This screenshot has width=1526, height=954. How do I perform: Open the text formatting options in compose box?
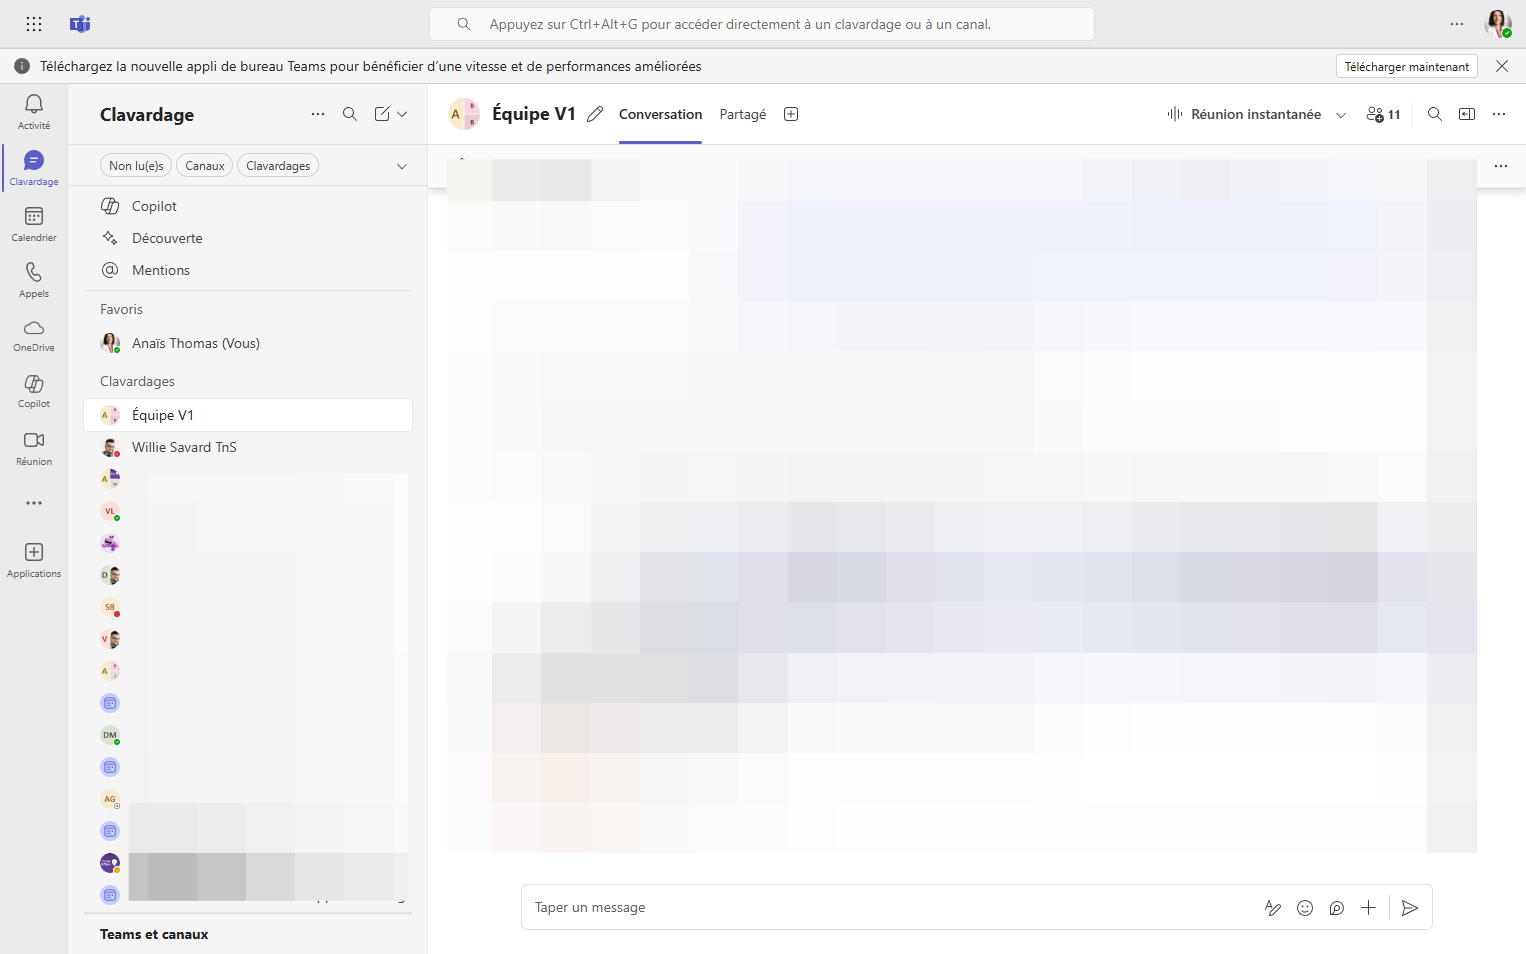1273,908
